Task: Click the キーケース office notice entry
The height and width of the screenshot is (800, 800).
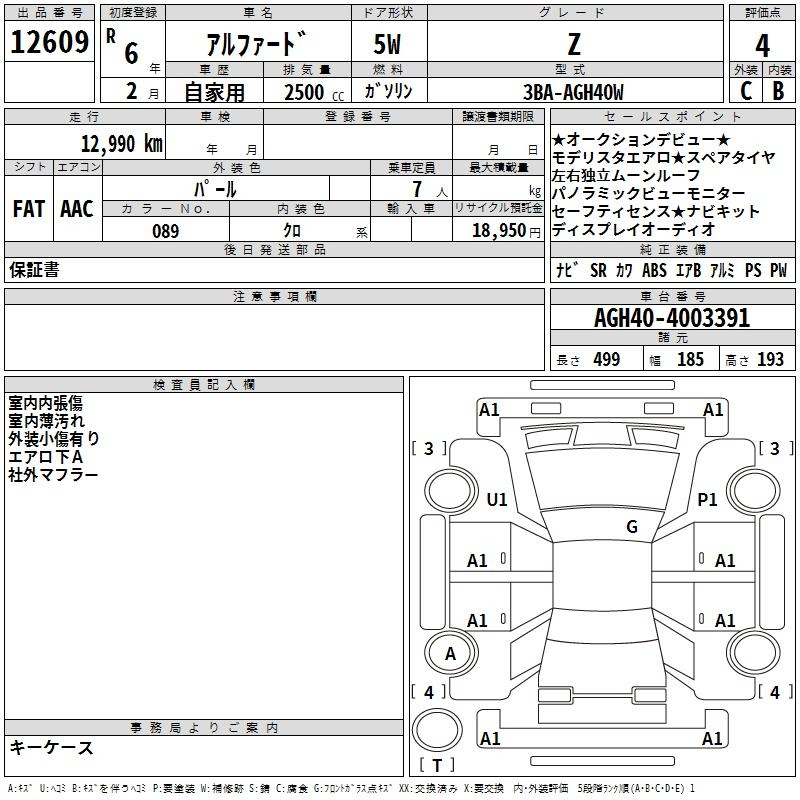Action: 52,747
